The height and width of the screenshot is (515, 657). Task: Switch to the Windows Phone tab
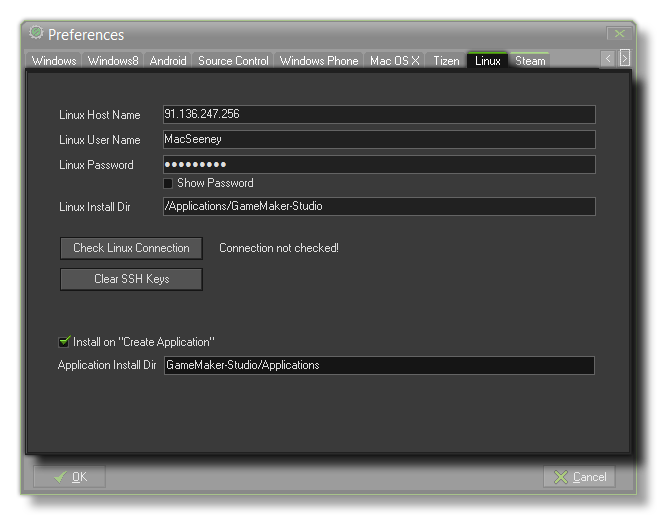[318, 61]
